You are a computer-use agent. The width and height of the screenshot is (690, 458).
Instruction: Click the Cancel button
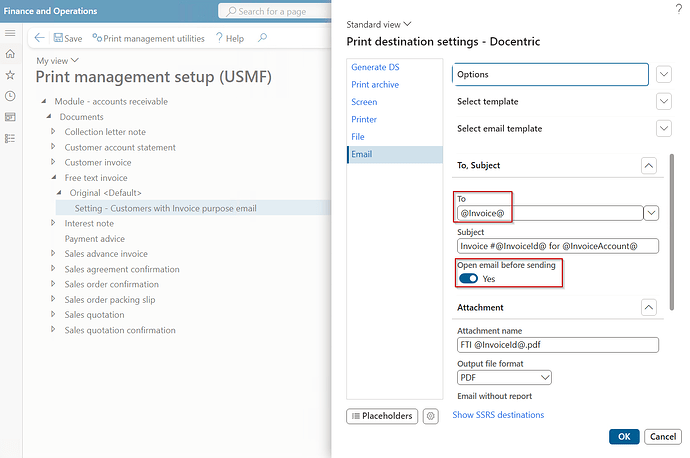(x=663, y=436)
